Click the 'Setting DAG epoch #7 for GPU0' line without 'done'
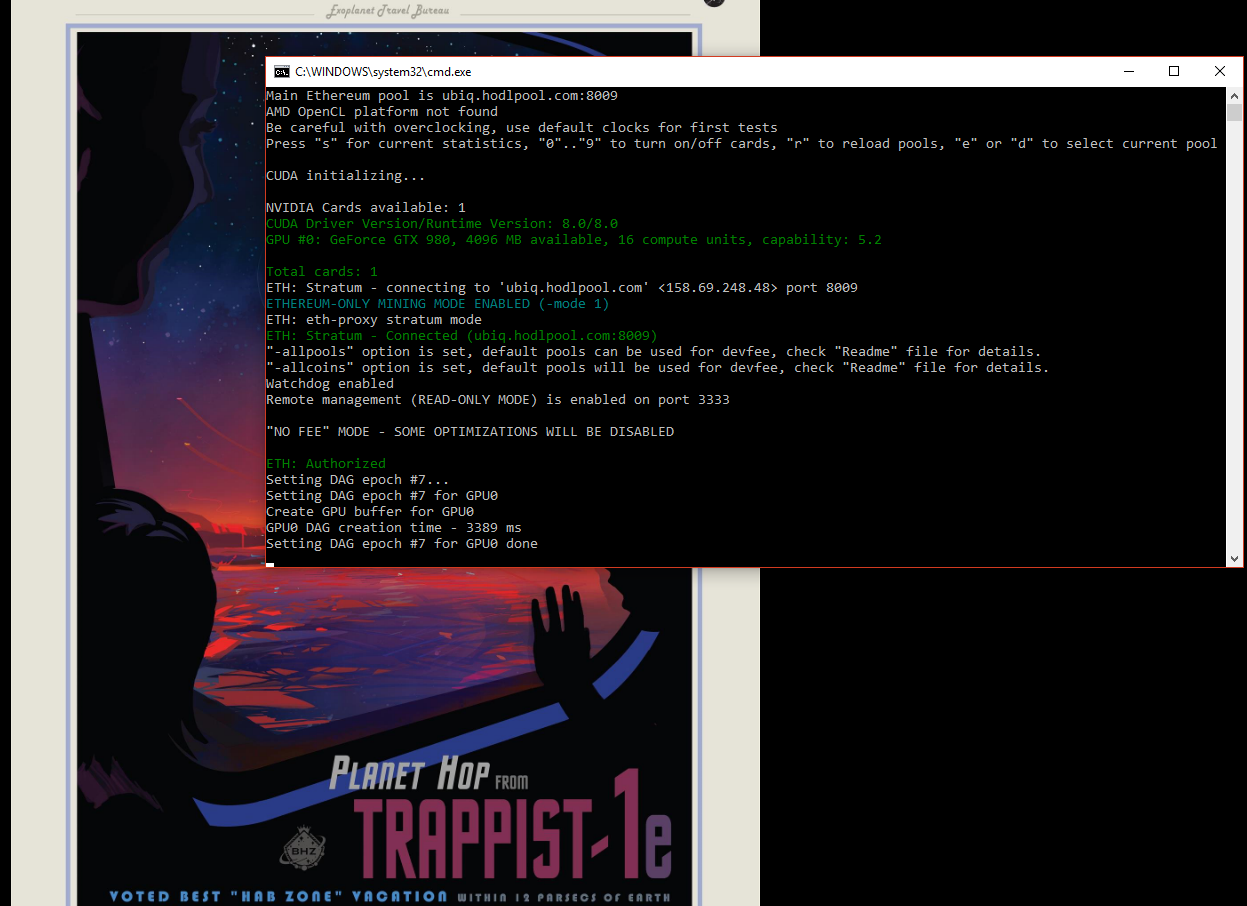Viewport: 1247px width, 906px height. point(381,496)
